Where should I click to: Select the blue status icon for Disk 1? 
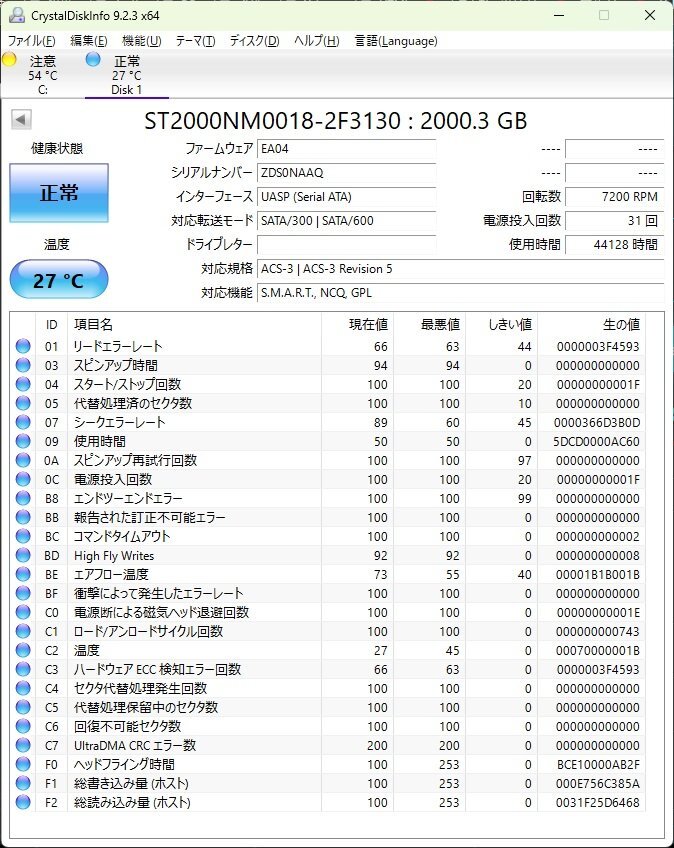pyautogui.click(x=93, y=59)
